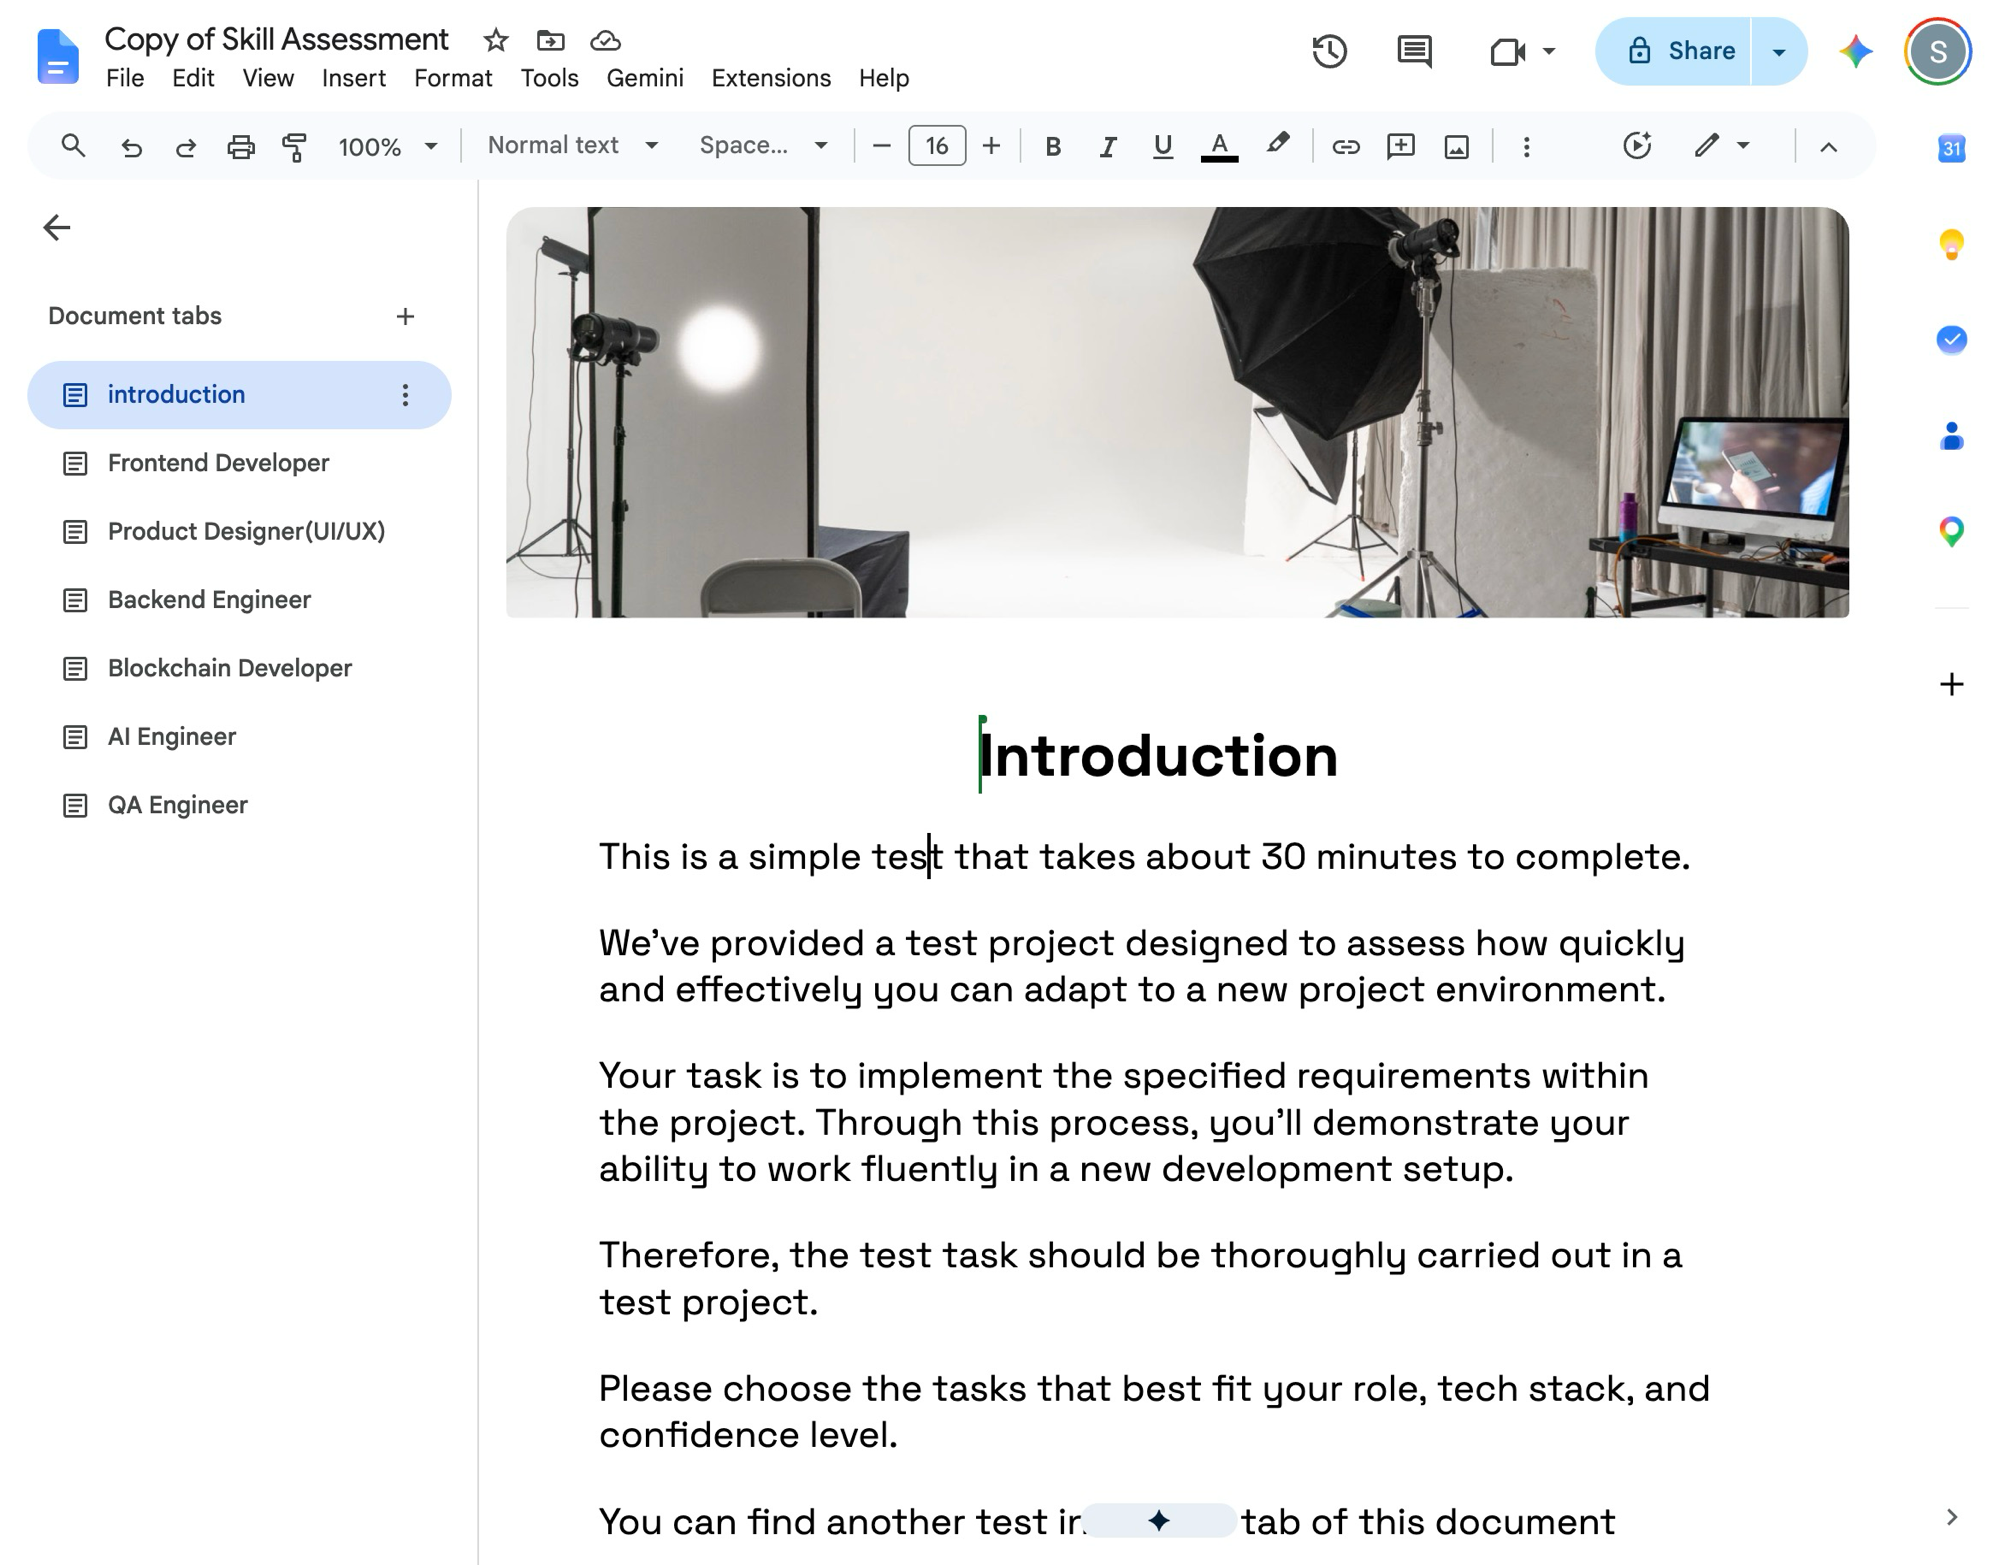The image size is (2000, 1565).
Task: Decrease the font size
Action: click(881, 146)
